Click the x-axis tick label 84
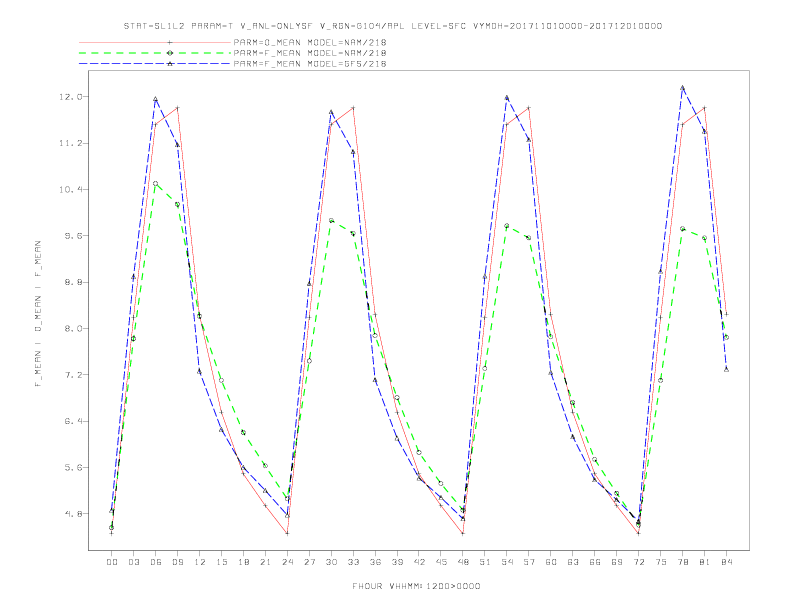Viewport: 792px width, 612px height. click(x=727, y=562)
